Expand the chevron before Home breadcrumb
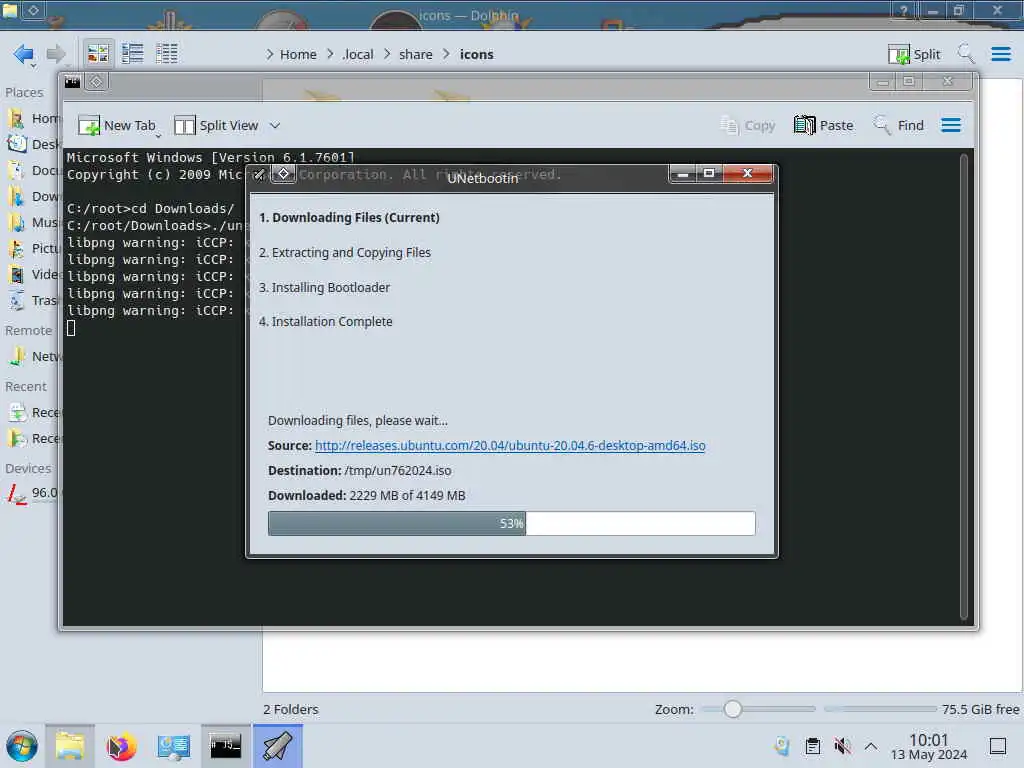This screenshot has height=768, width=1024. [270, 54]
